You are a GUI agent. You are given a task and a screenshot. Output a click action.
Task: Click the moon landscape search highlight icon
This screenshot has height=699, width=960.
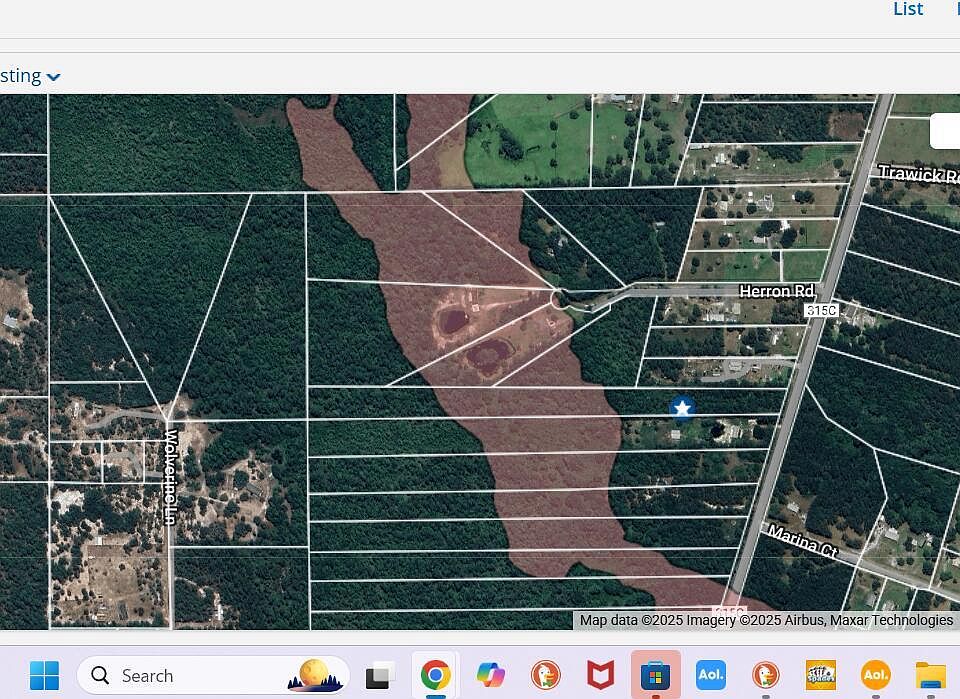(x=314, y=676)
